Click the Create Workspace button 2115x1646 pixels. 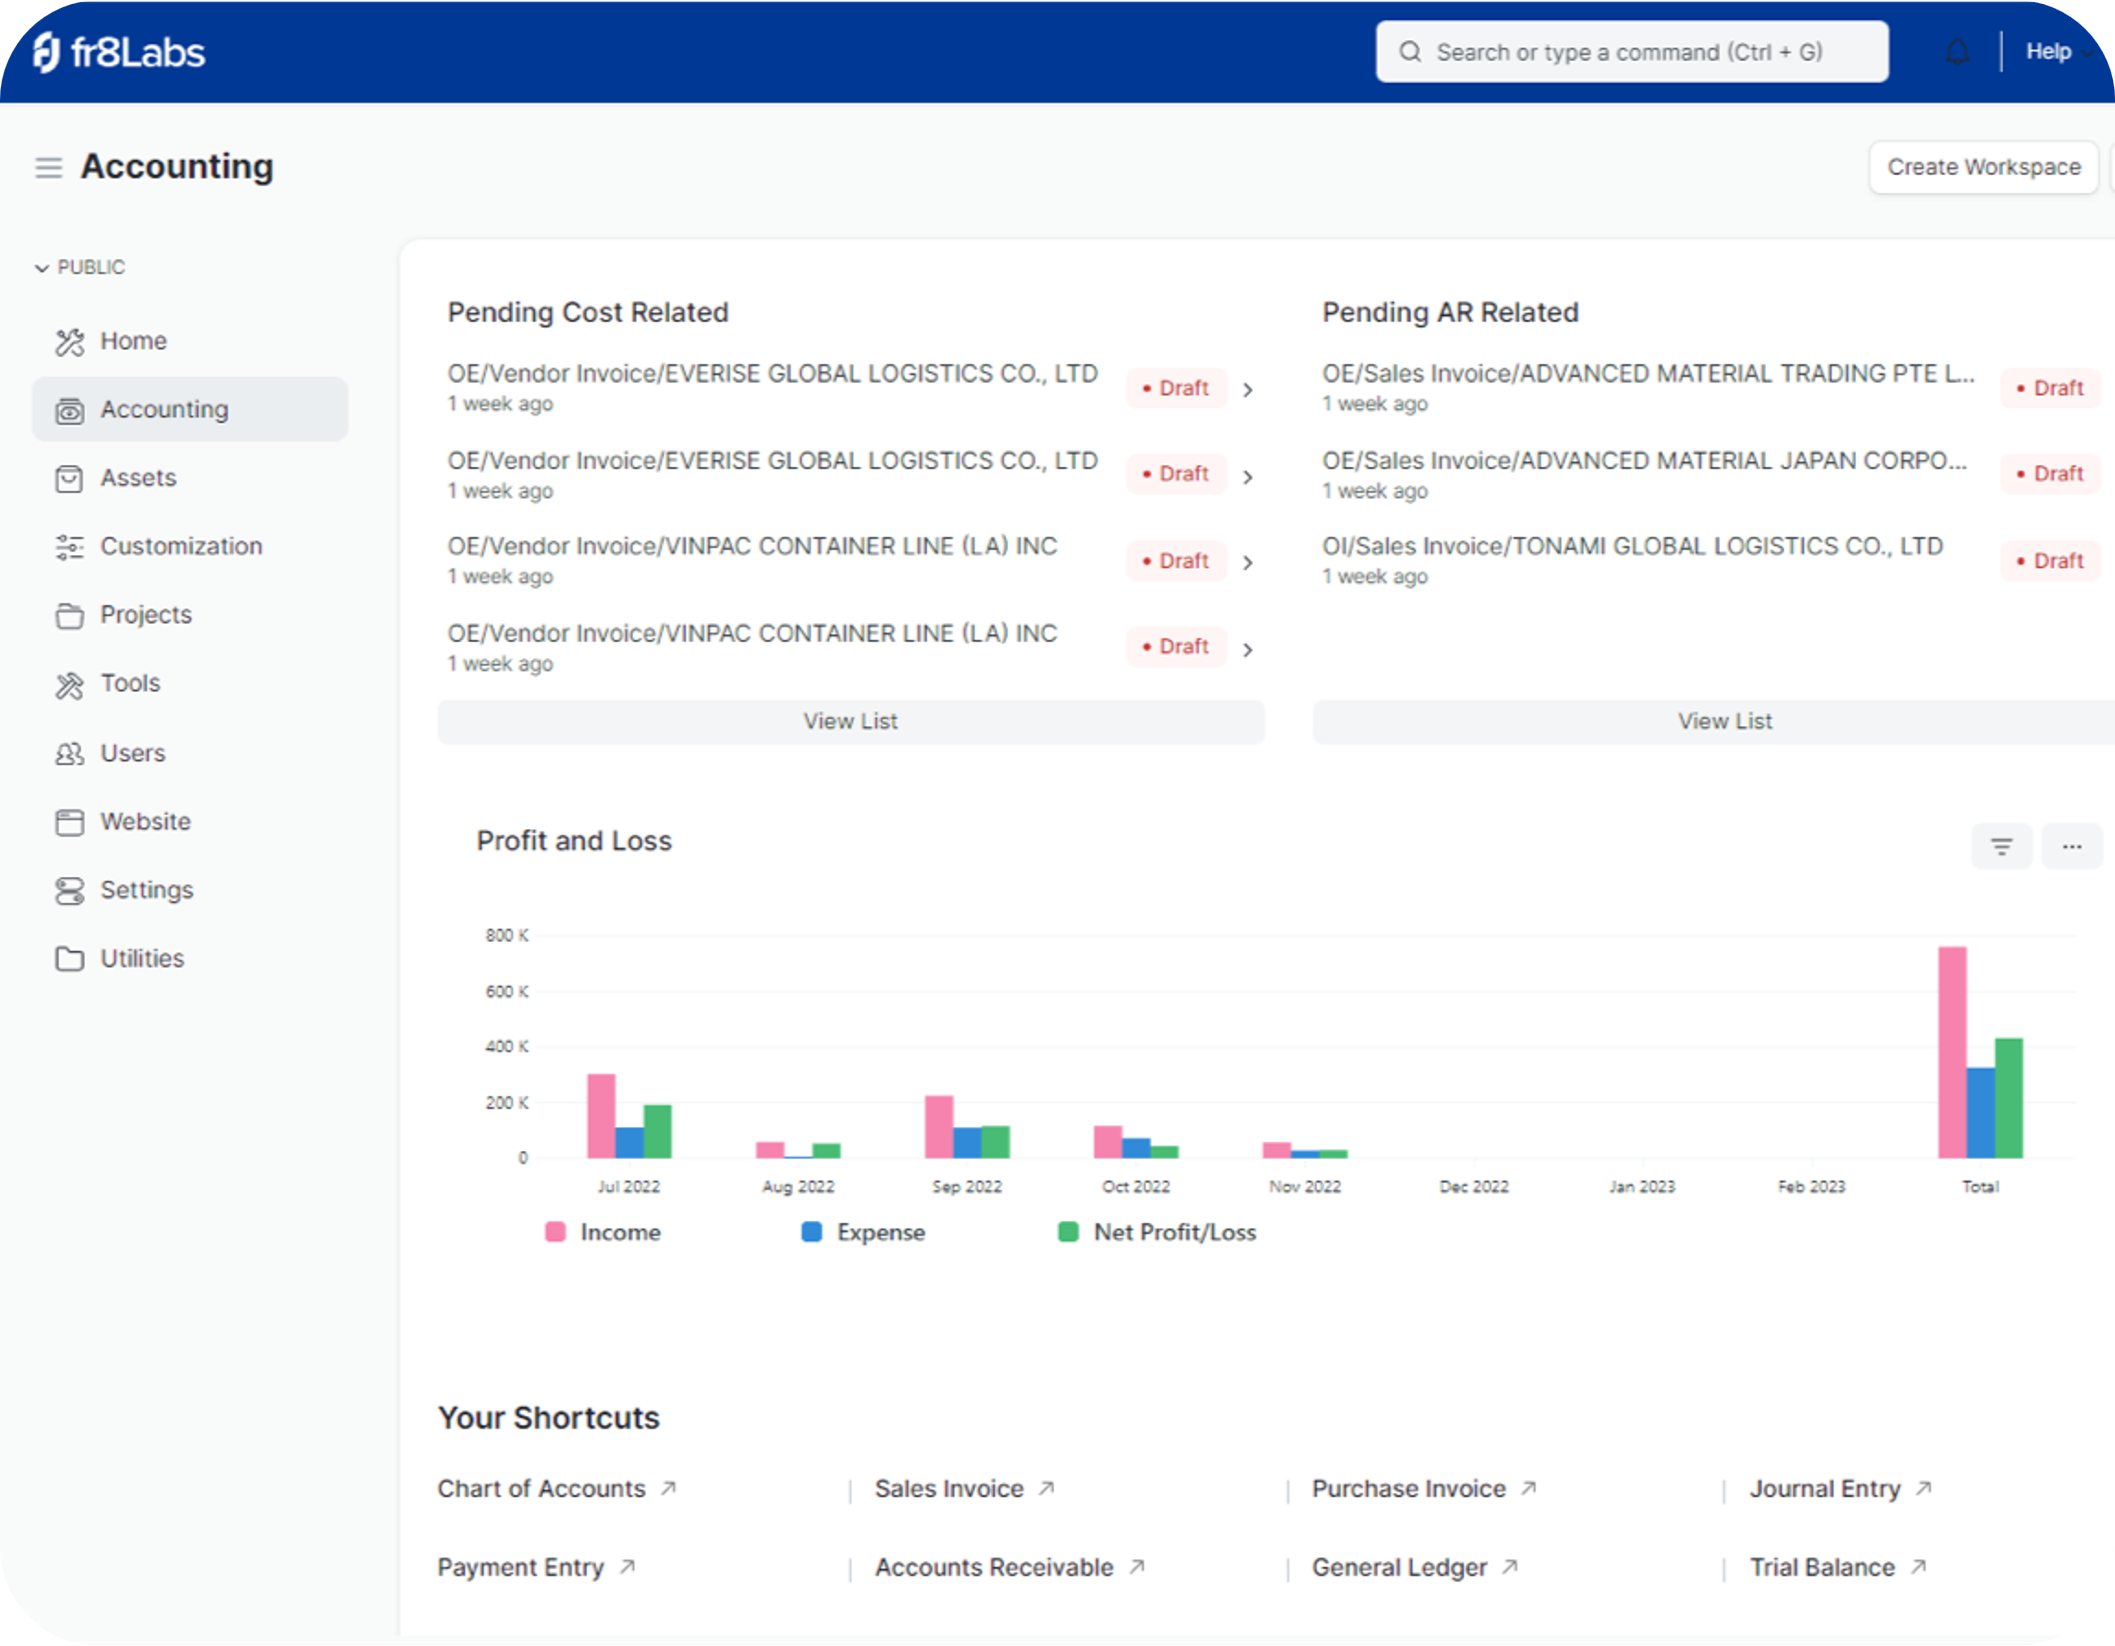1982,167
